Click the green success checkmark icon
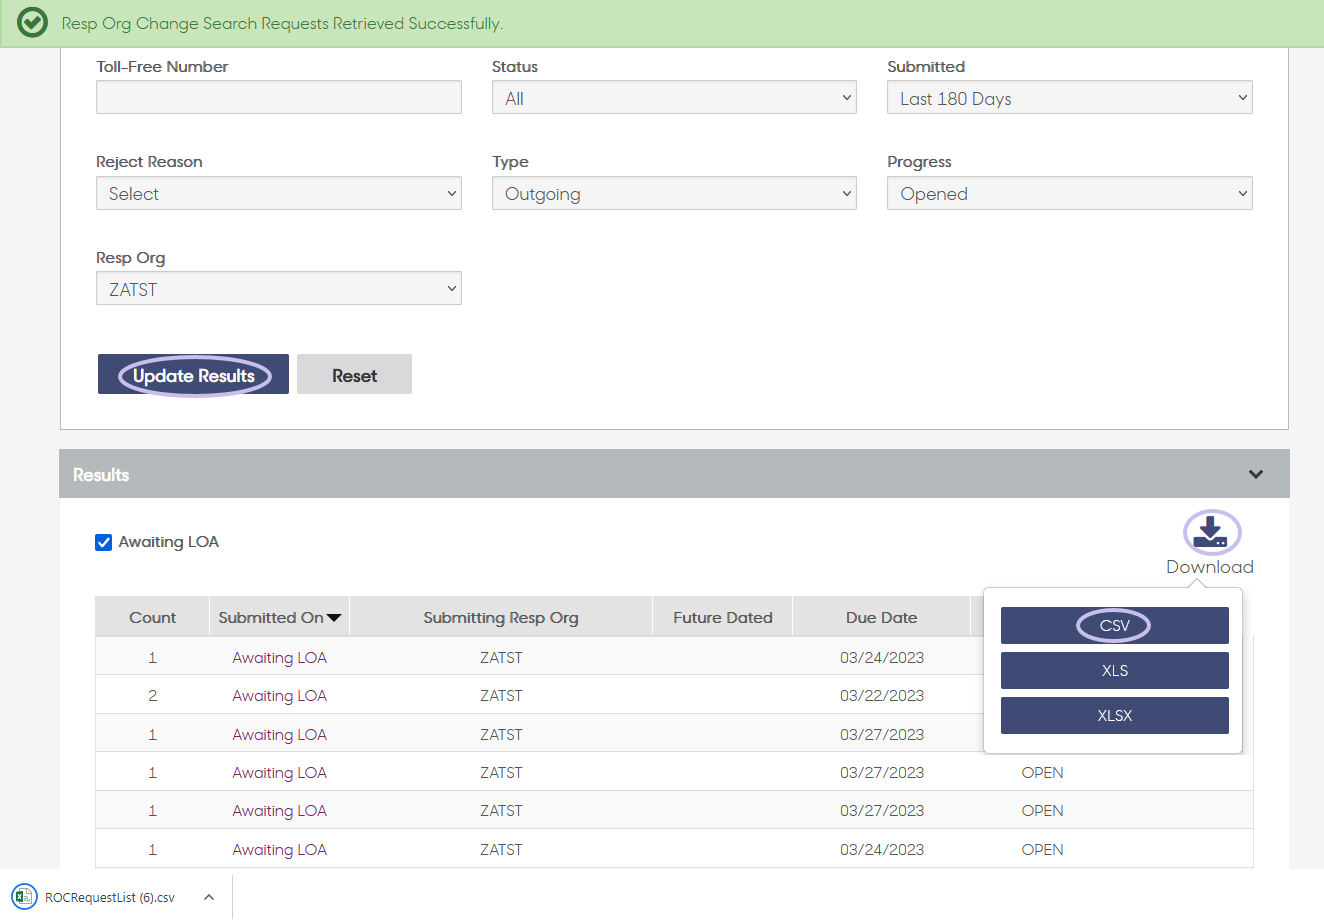 [31, 21]
